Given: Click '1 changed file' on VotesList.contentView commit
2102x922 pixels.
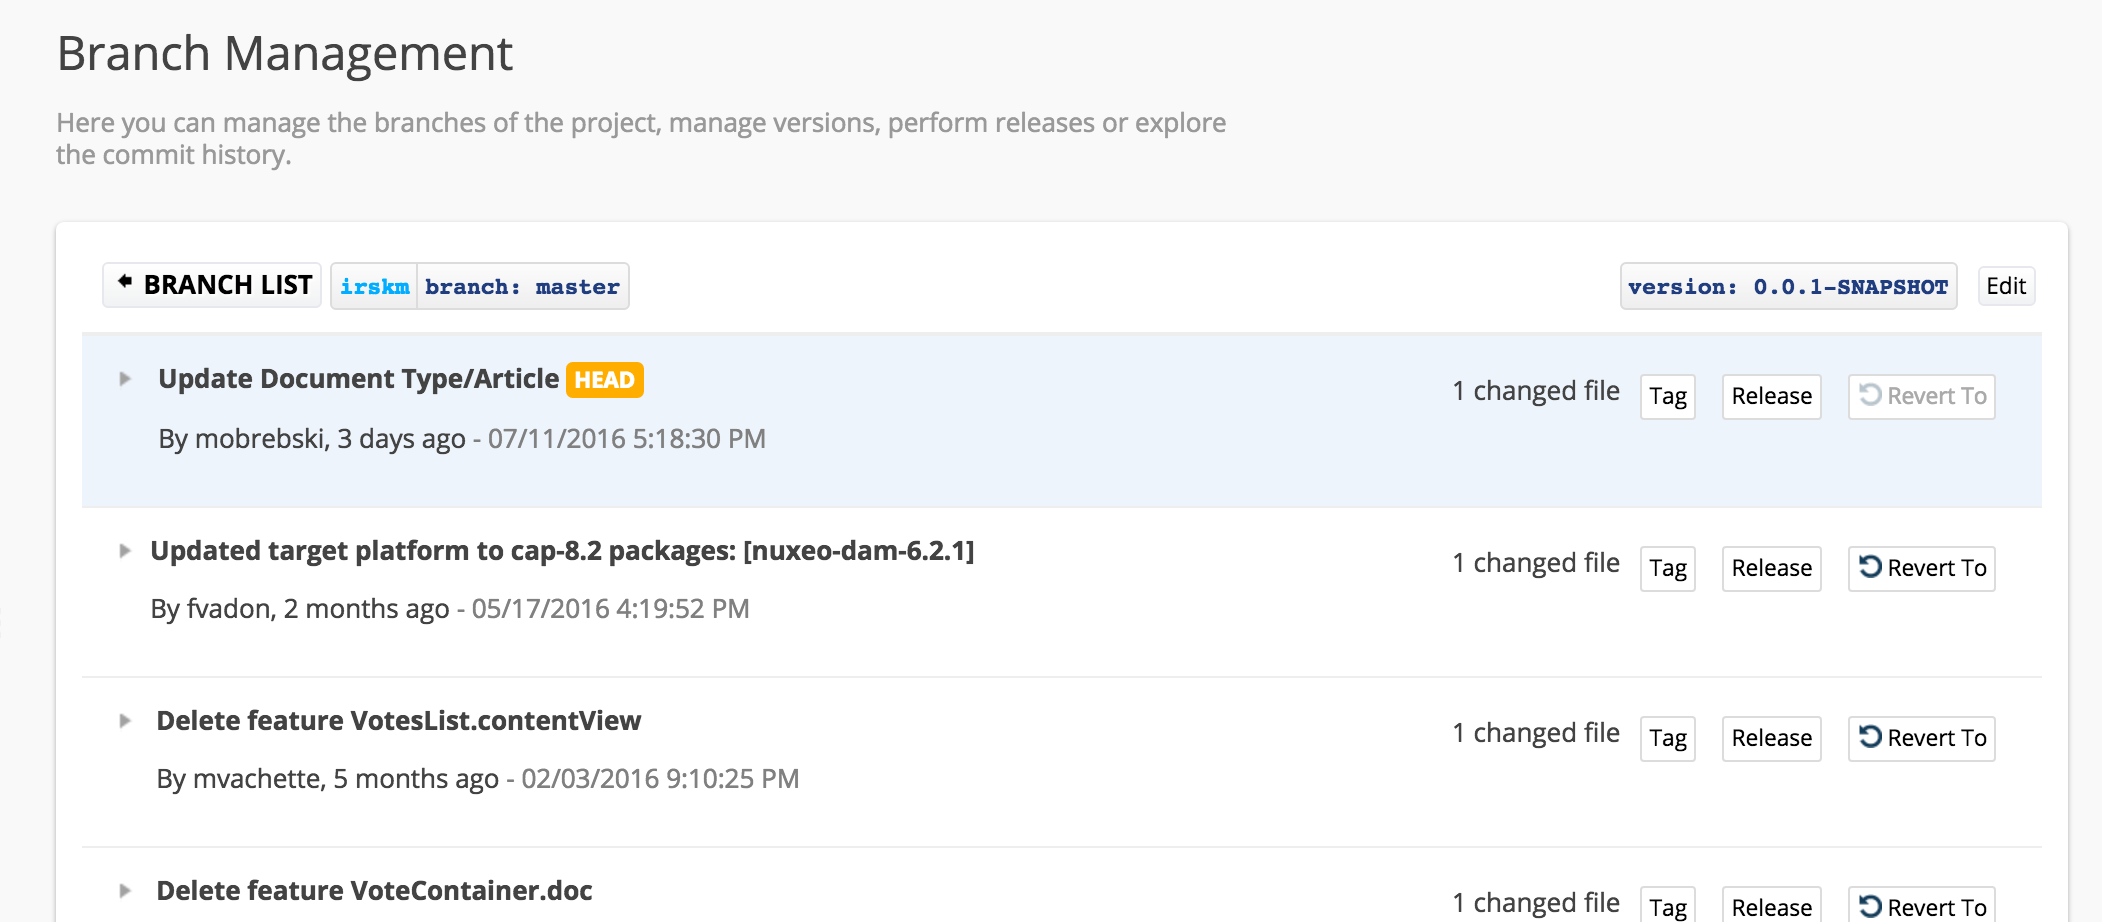Looking at the screenshot, I should 1536,733.
